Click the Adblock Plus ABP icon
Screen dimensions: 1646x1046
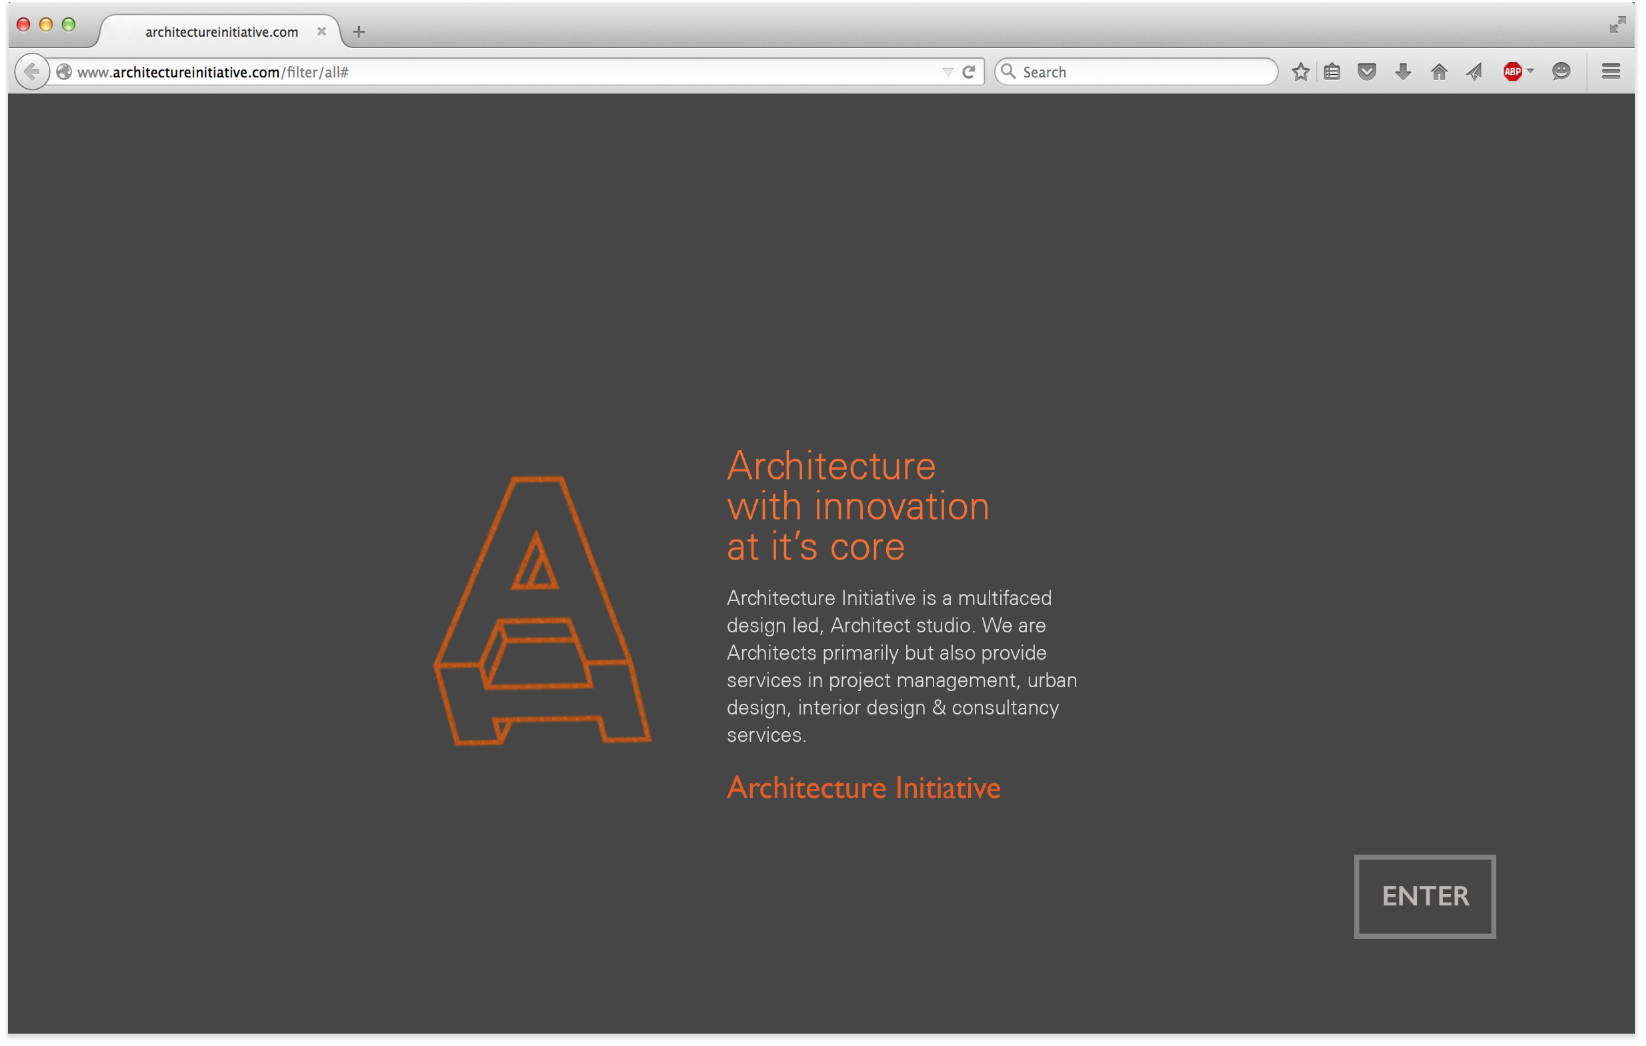click(1512, 72)
